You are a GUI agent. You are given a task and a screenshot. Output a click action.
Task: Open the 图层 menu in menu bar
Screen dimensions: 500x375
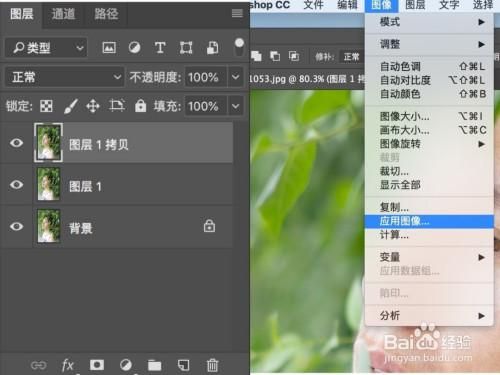point(415,5)
